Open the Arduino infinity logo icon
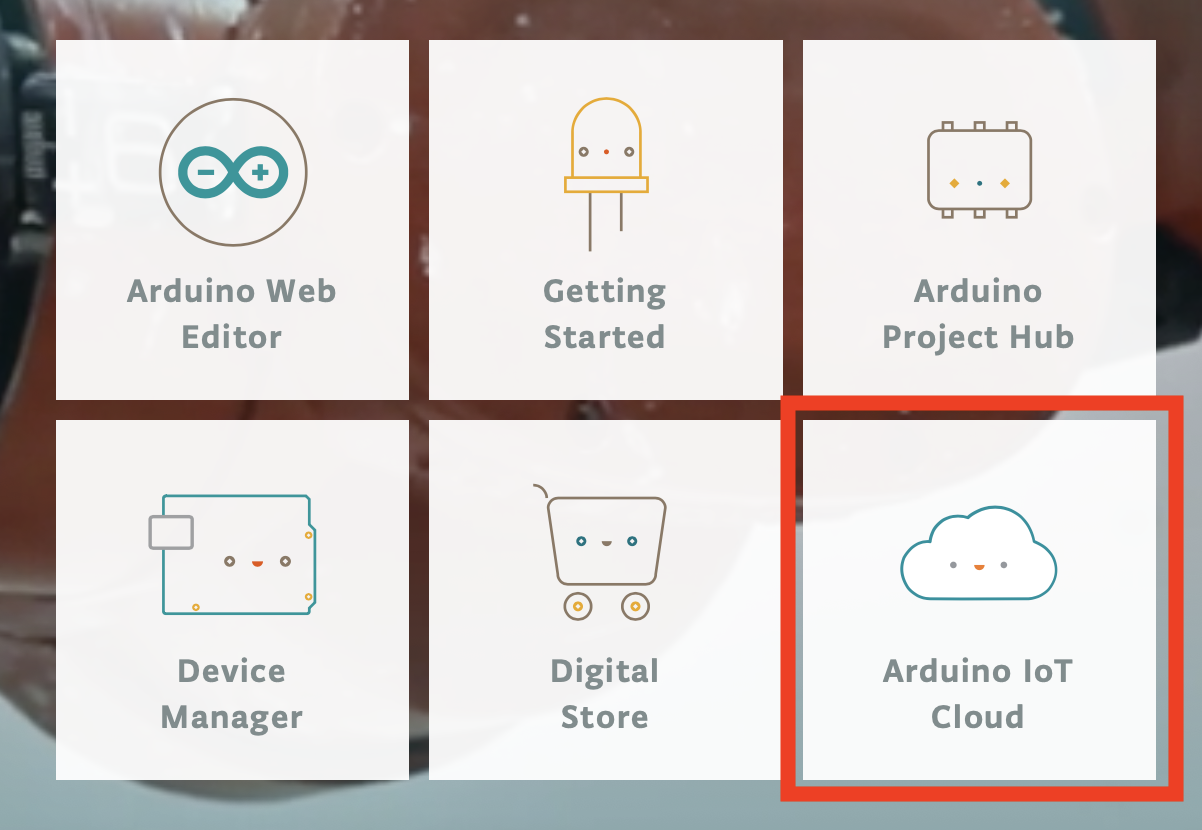The image size is (1202, 830). tap(233, 173)
